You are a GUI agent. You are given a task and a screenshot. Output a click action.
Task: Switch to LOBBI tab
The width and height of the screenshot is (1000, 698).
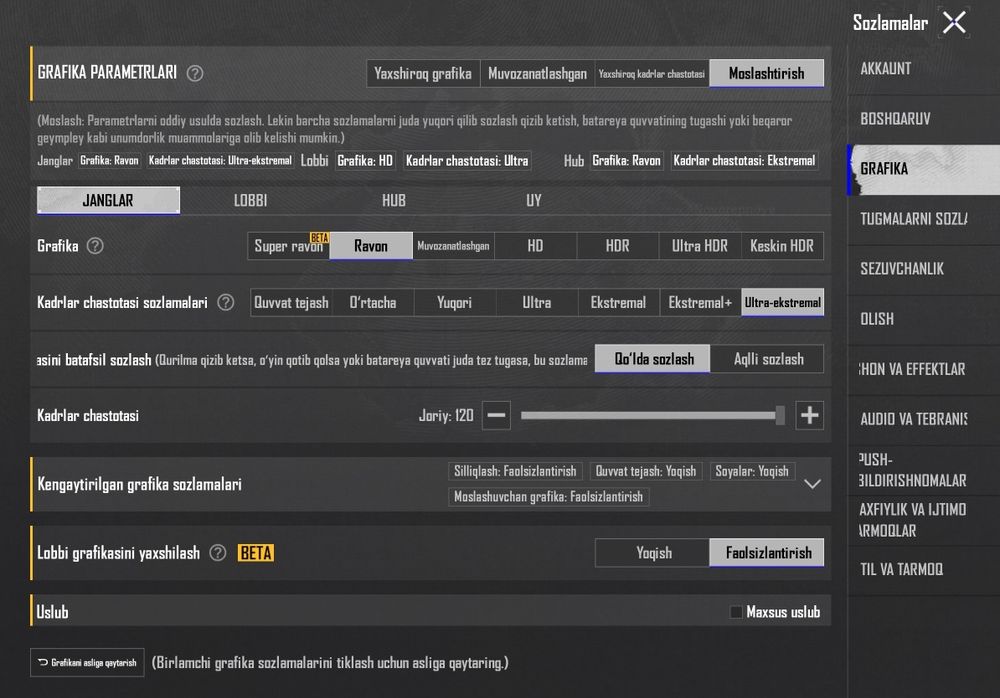(251, 200)
